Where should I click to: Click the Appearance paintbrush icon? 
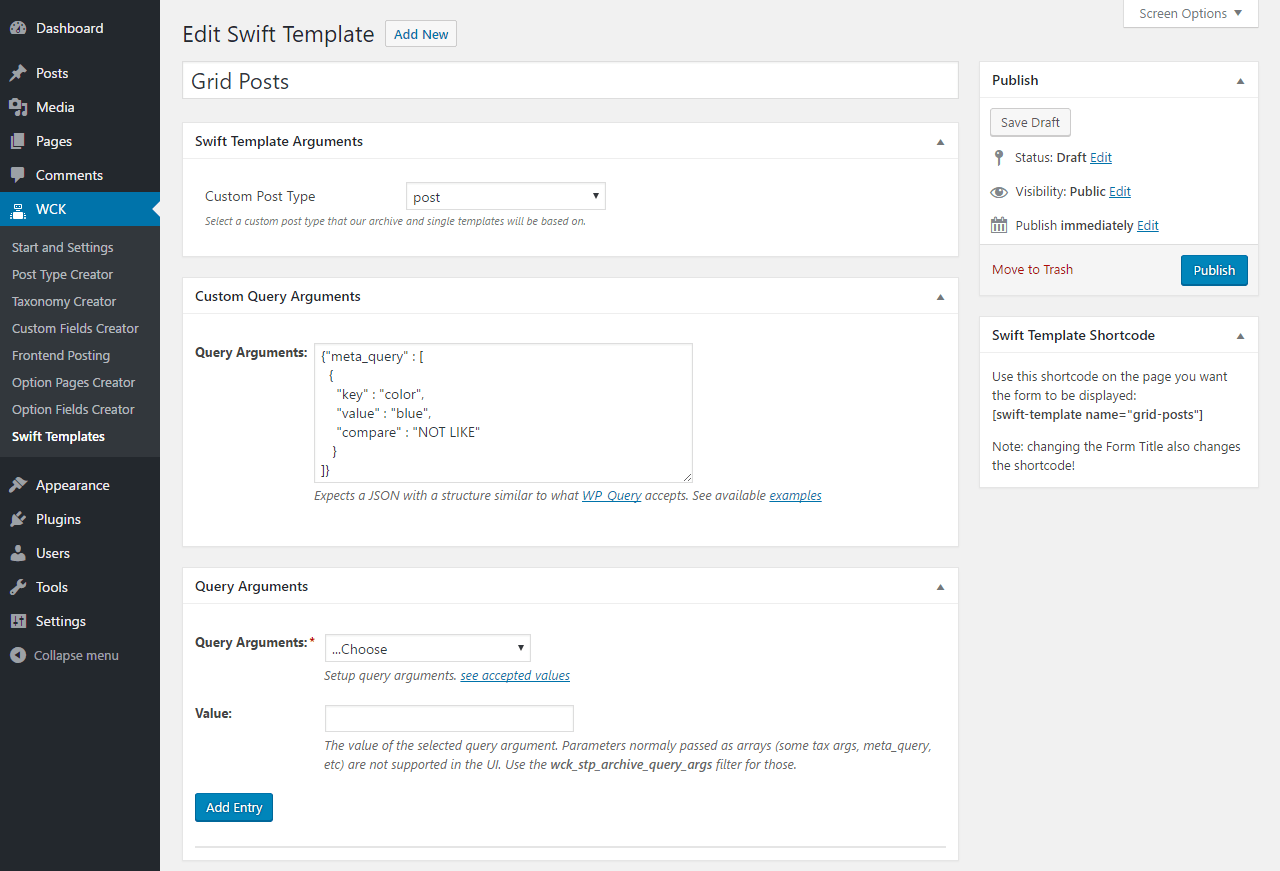[21, 484]
